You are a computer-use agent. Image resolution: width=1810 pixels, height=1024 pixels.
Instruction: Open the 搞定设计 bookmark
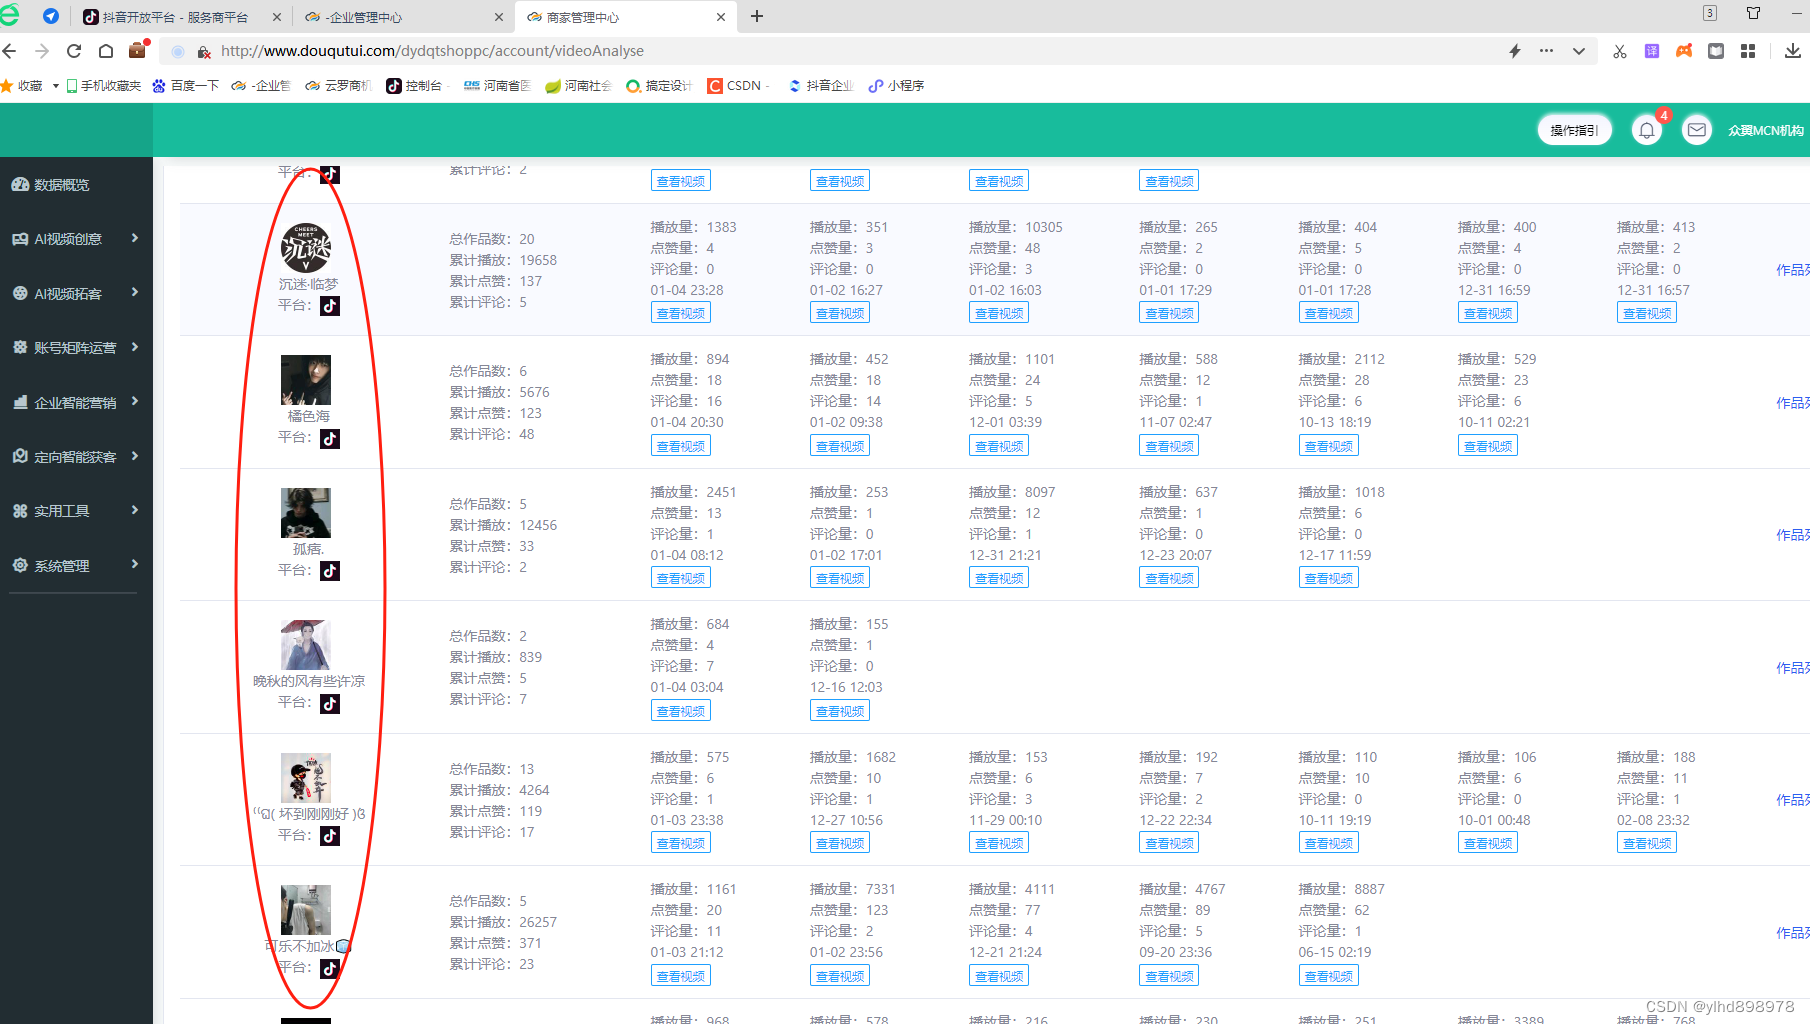659,86
